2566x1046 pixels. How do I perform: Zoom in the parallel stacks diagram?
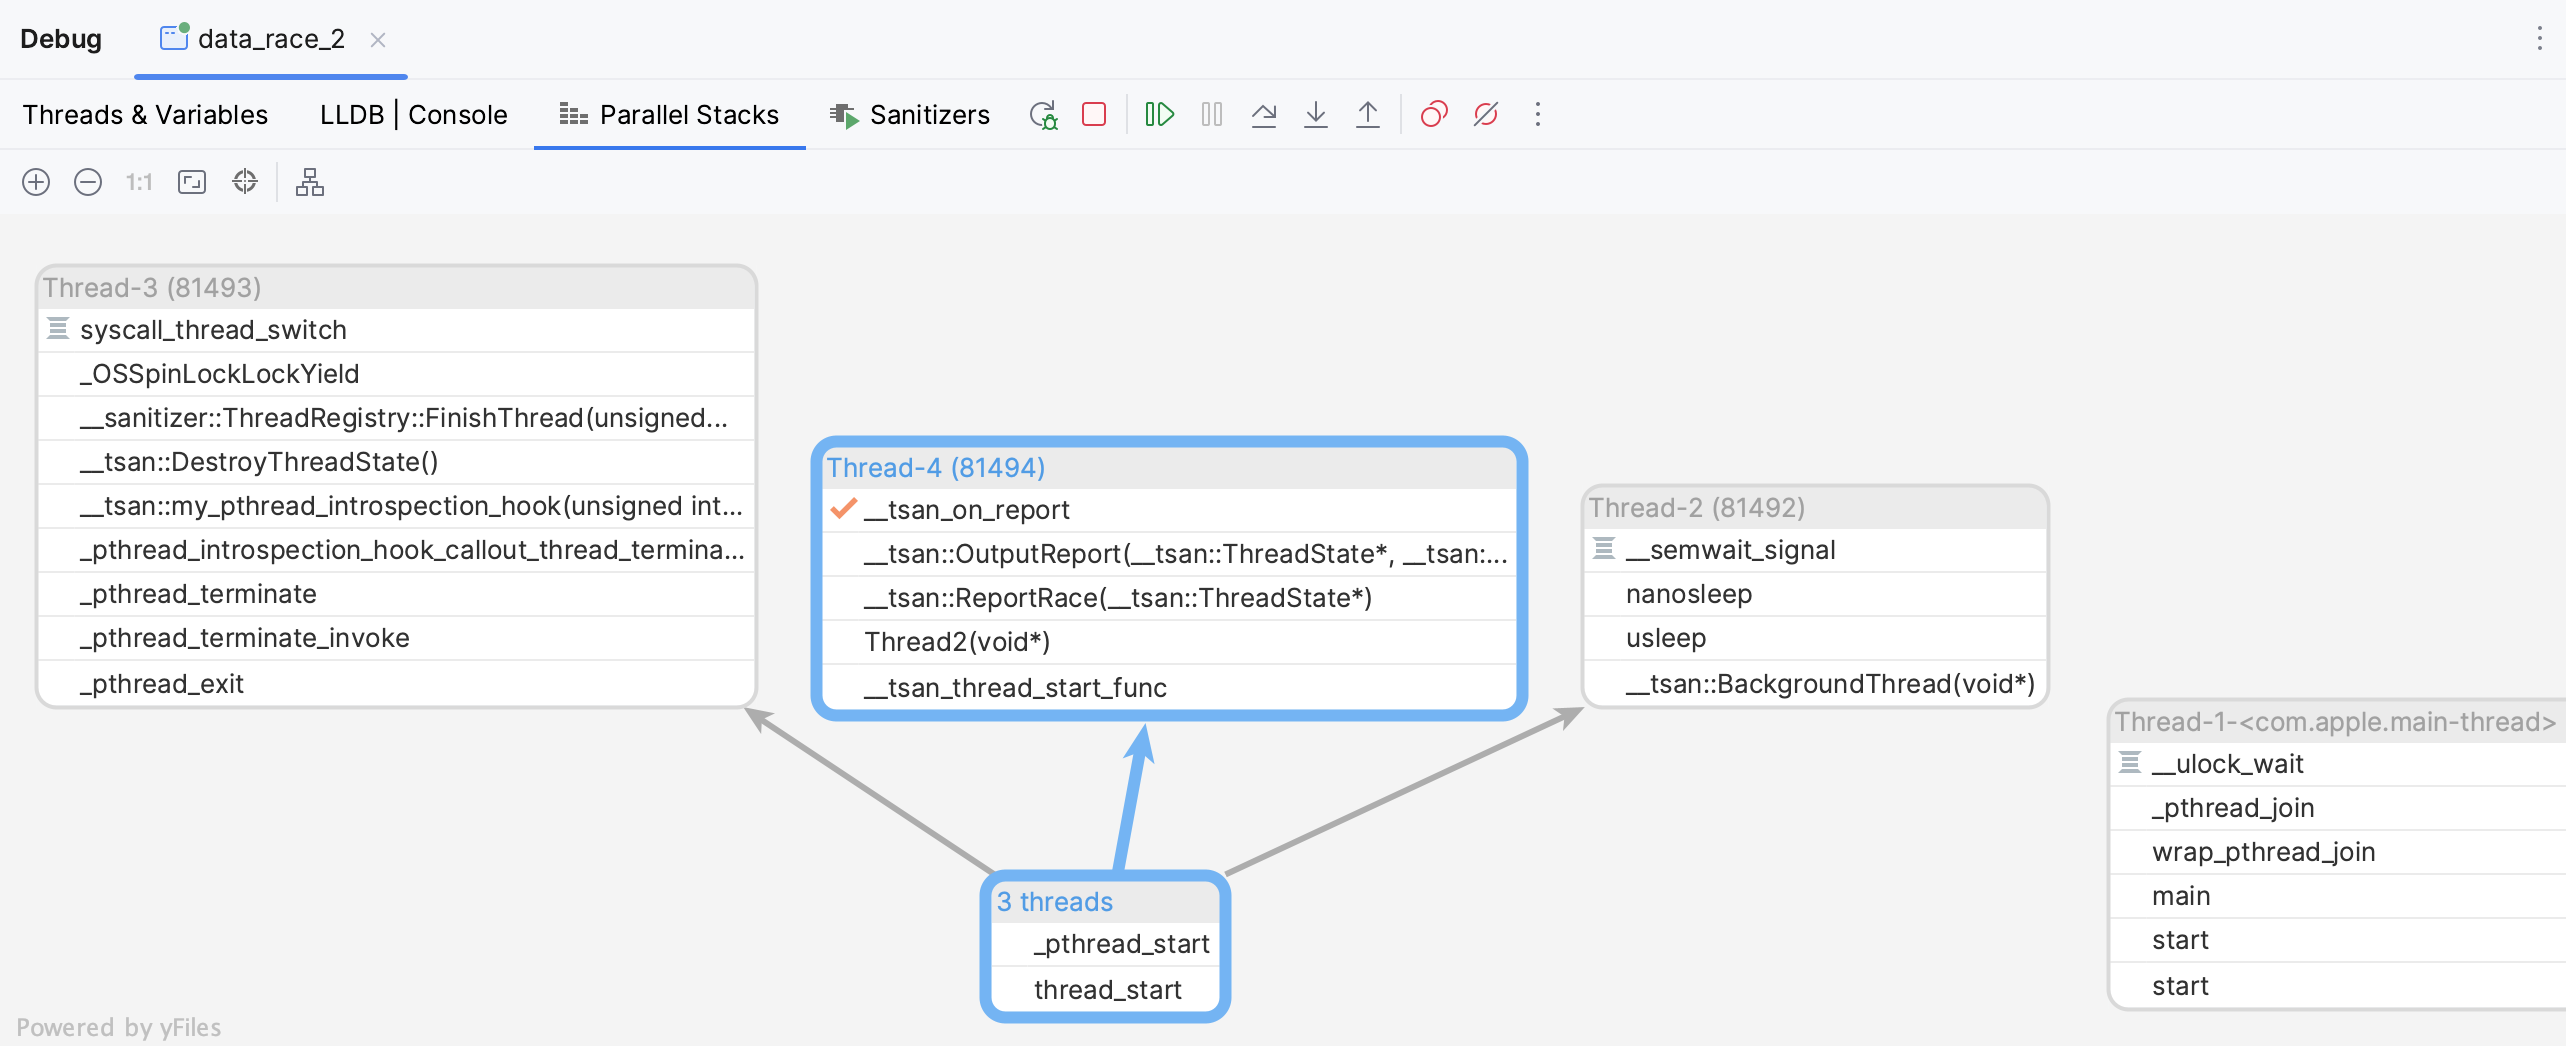(x=36, y=182)
